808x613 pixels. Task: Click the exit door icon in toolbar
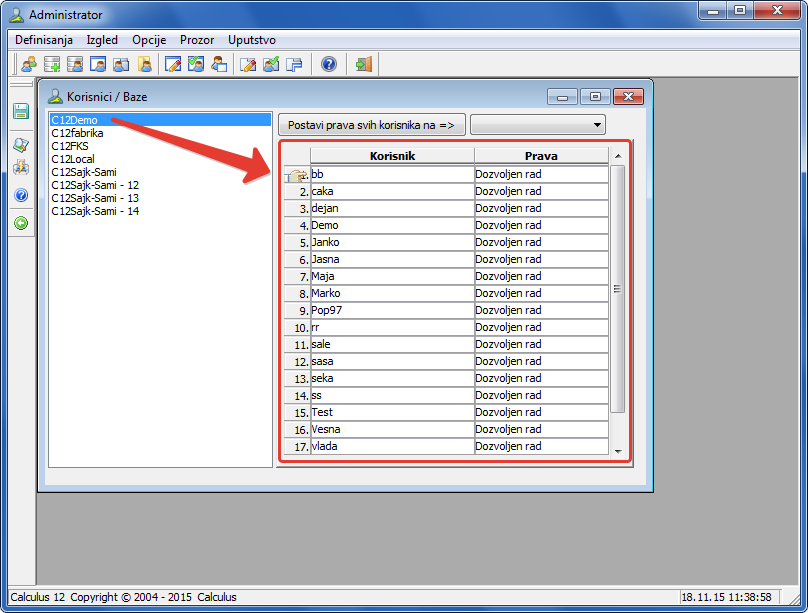(x=363, y=64)
